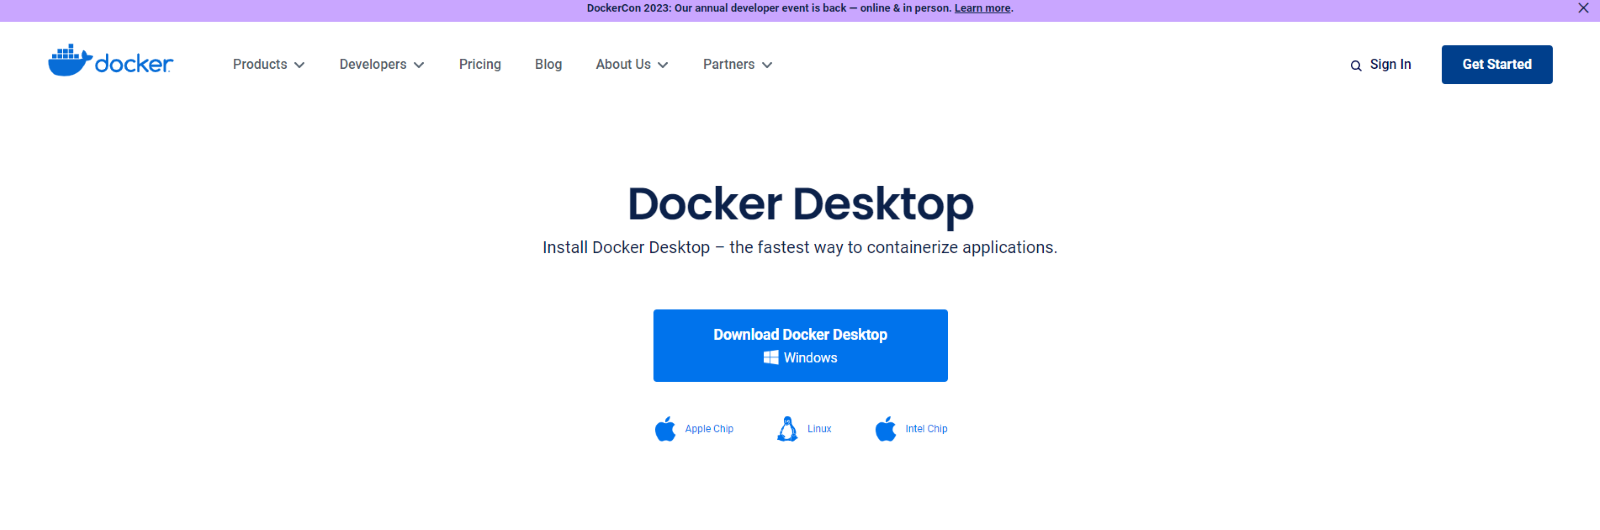
Task: Click the Windows logo in the download button
Action: pos(771,358)
